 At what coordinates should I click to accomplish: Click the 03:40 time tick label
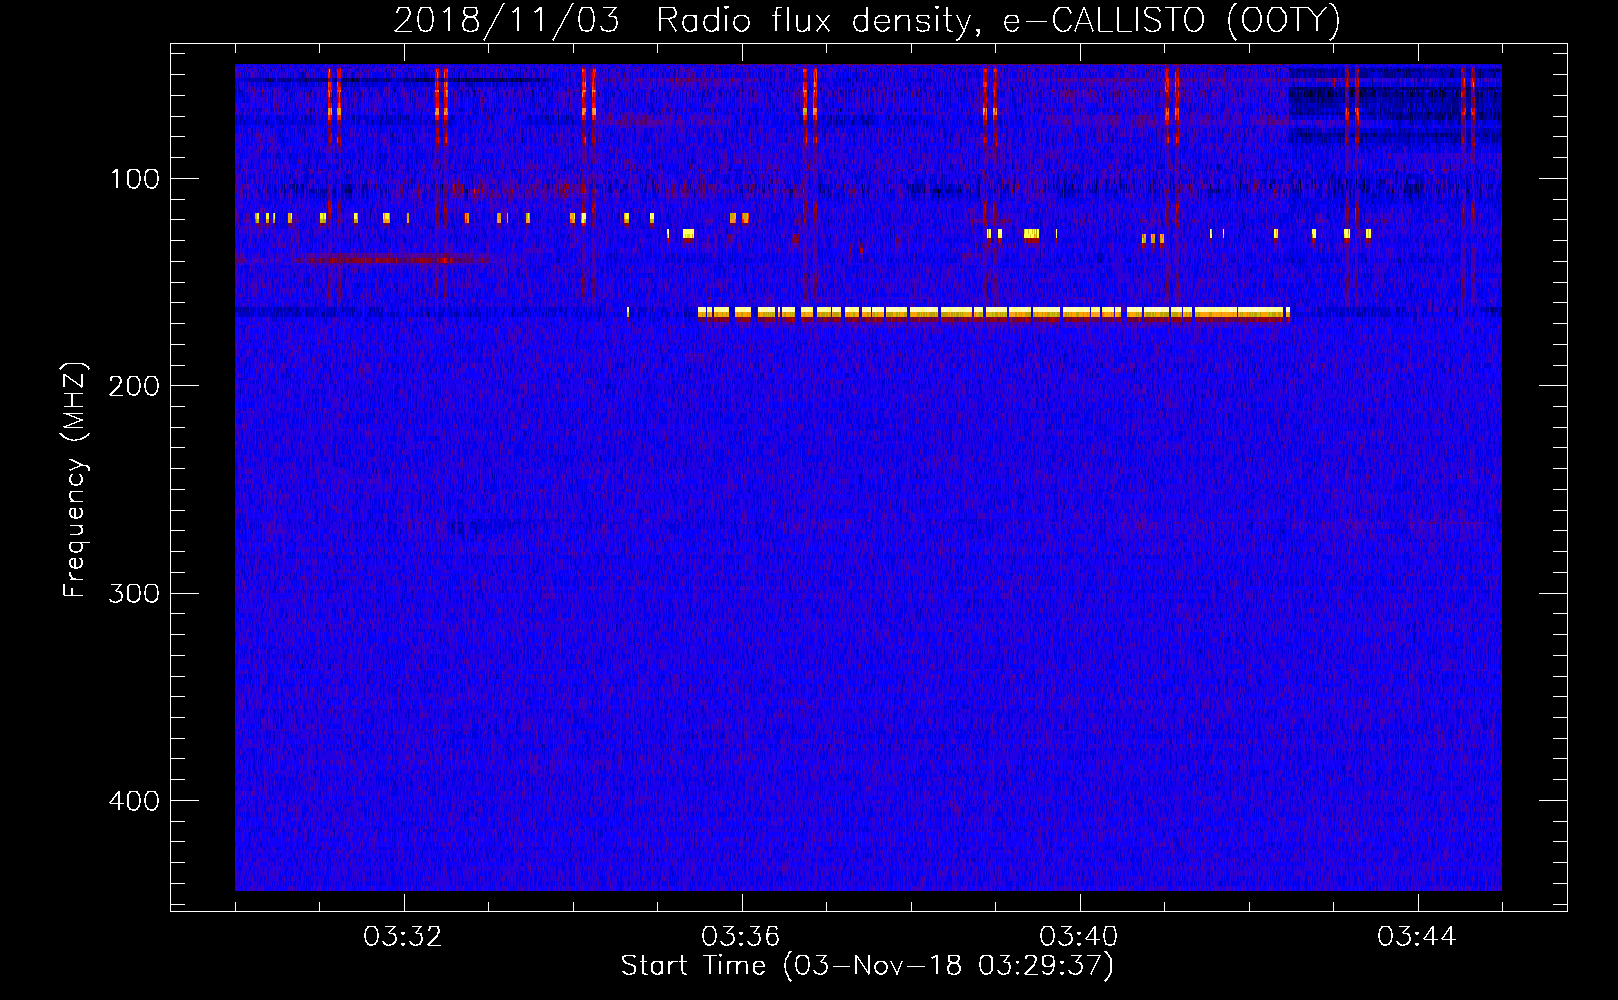click(1079, 937)
